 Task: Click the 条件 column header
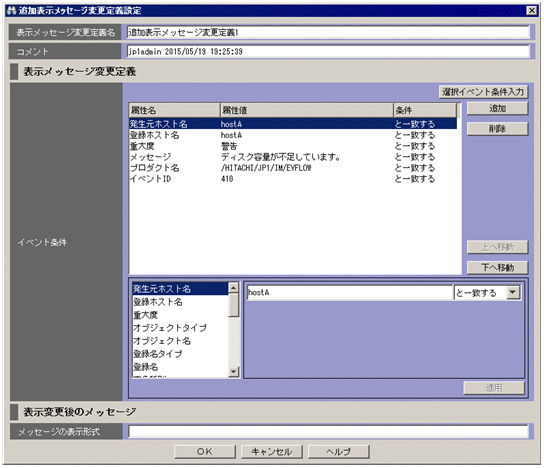(x=425, y=110)
